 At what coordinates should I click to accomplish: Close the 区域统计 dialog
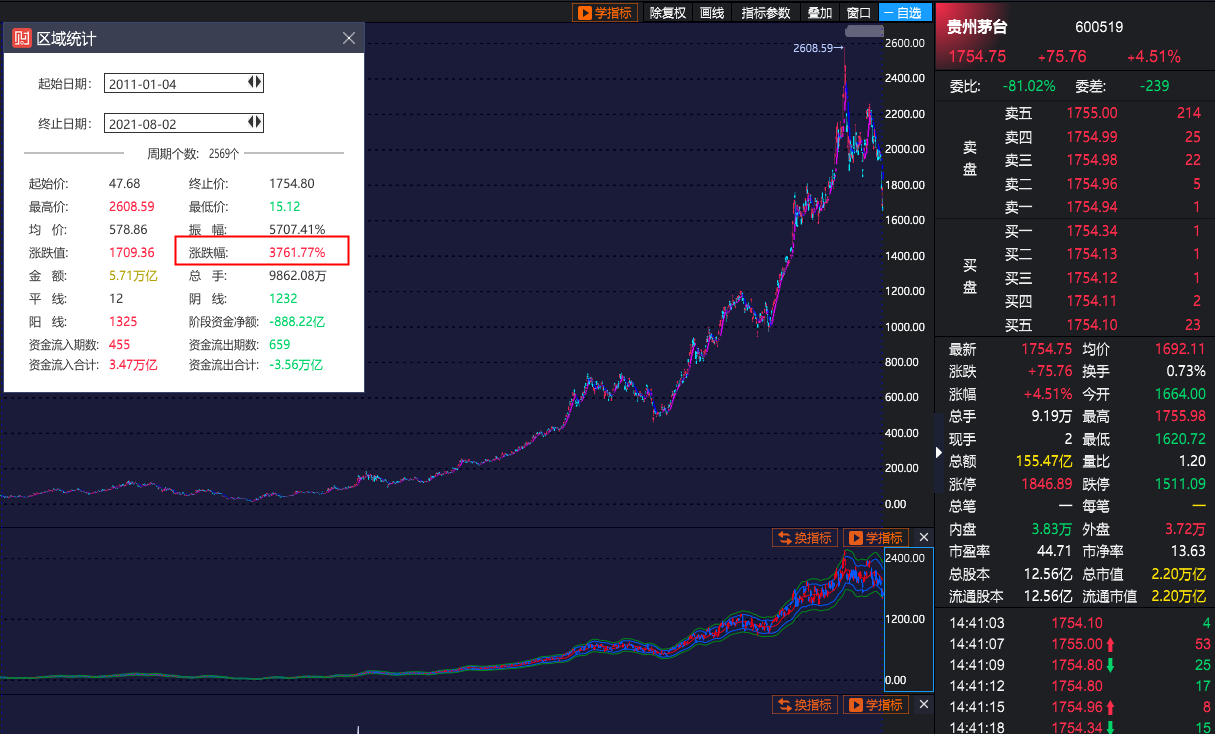(x=349, y=38)
